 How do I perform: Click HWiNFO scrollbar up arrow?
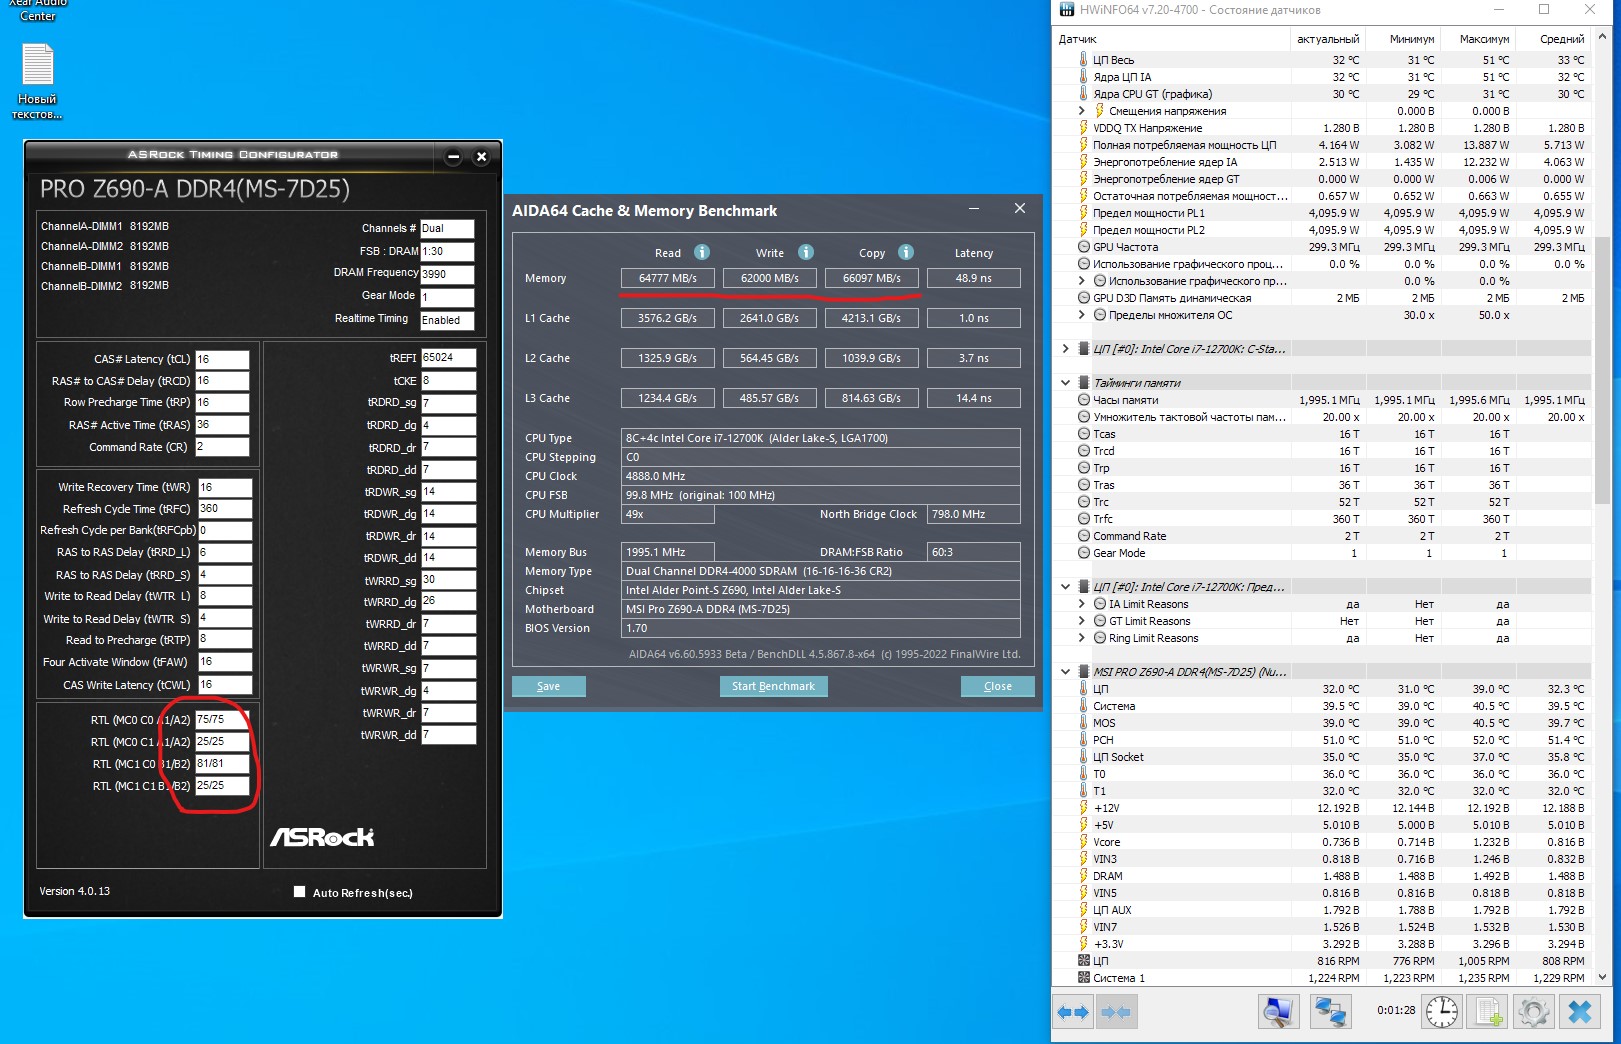[x=1602, y=38]
